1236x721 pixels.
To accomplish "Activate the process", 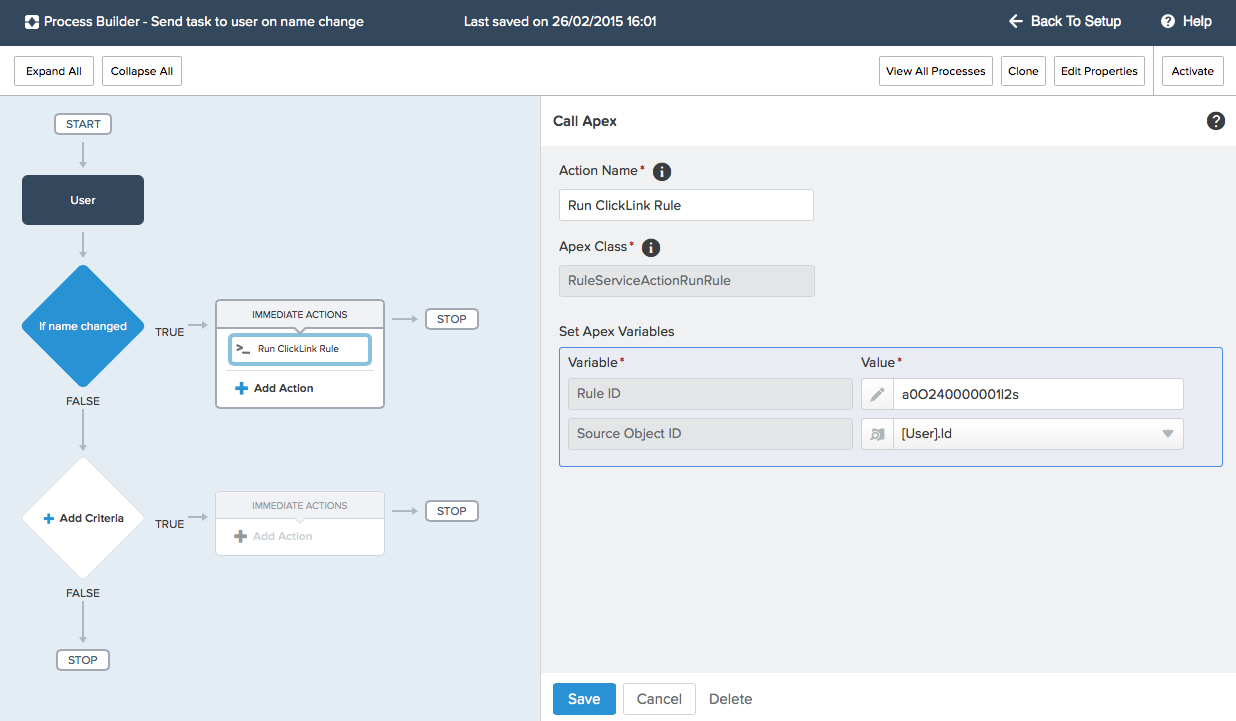I will pos(1192,71).
